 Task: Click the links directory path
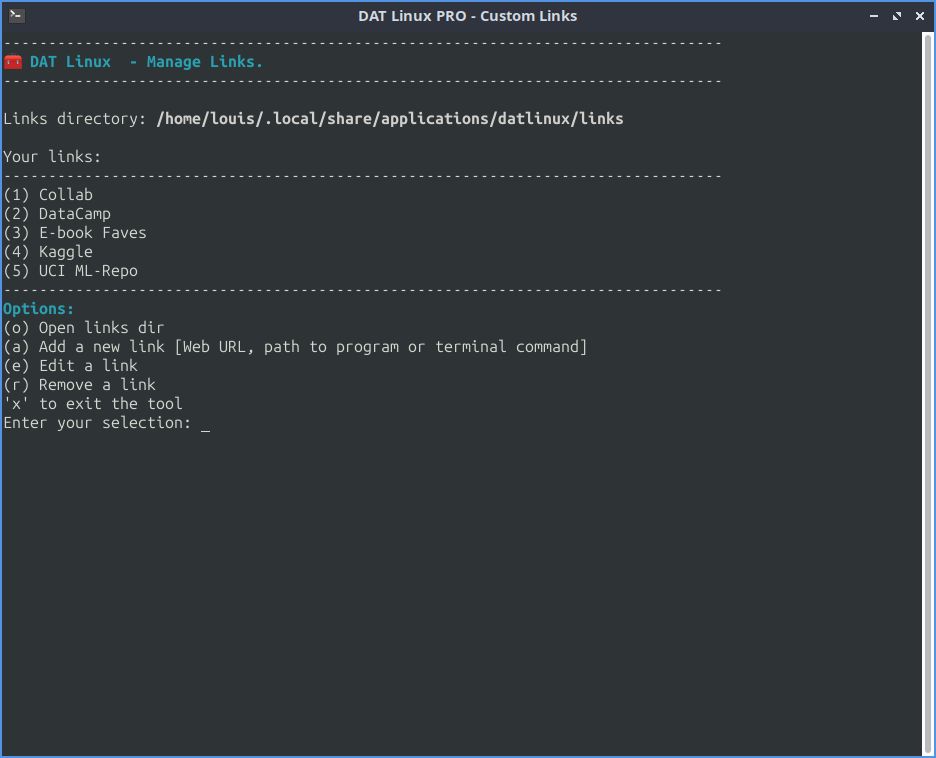click(x=389, y=118)
